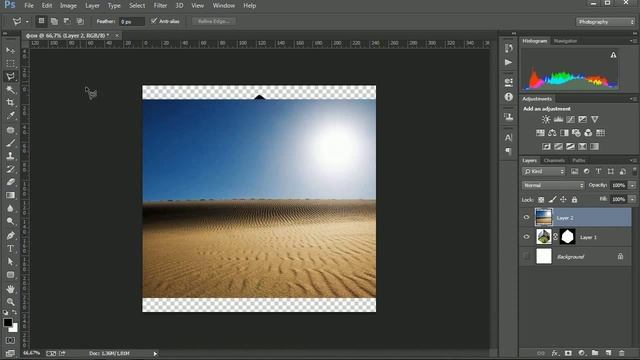Screen dimensions: 640x360
Task: Click the foreground black color swatch
Action: click(7, 322)
